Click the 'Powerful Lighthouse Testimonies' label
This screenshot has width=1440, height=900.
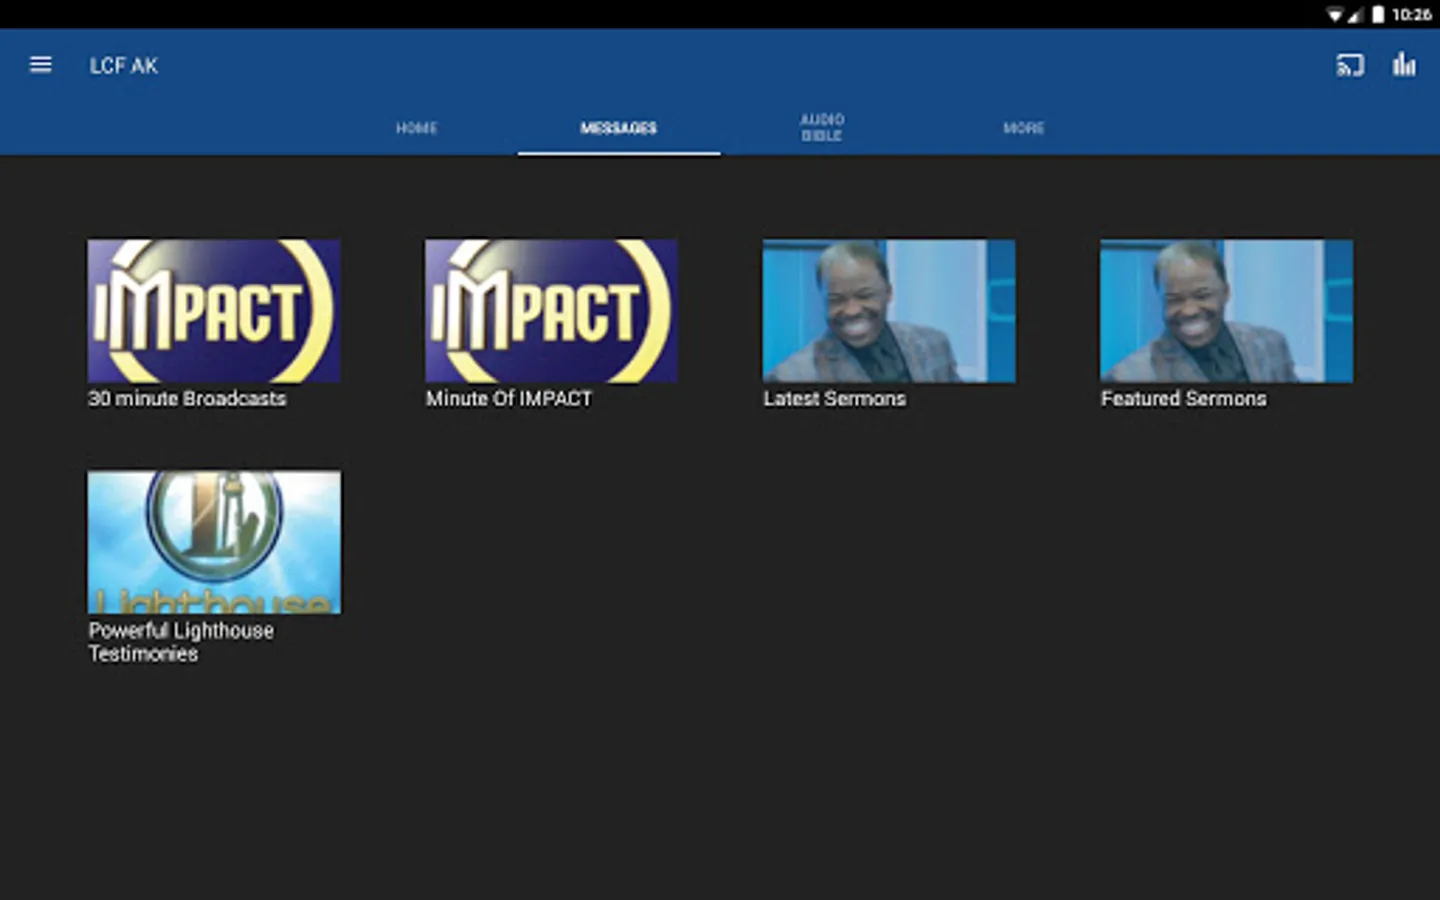181,642
